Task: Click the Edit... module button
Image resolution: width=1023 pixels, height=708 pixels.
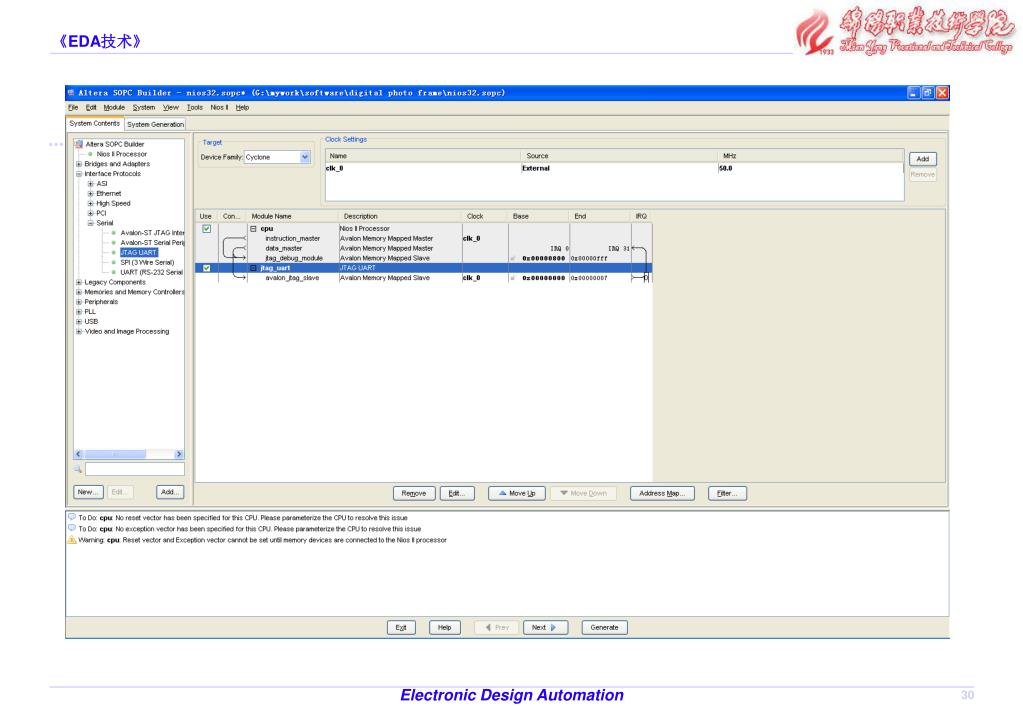Action: pyautogui.click(x=457, y=494)
